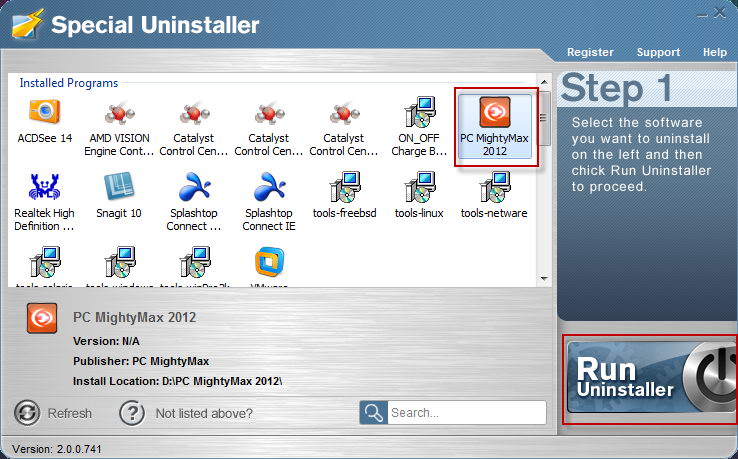Click the Special Uninstaller logo icon

(x=27, y=24)
